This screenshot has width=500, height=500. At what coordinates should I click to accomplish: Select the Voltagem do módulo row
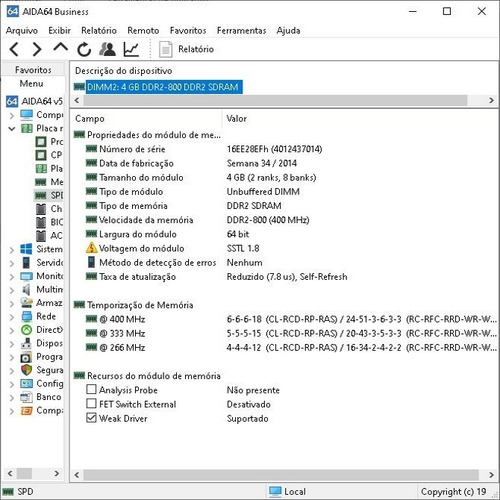285,248
